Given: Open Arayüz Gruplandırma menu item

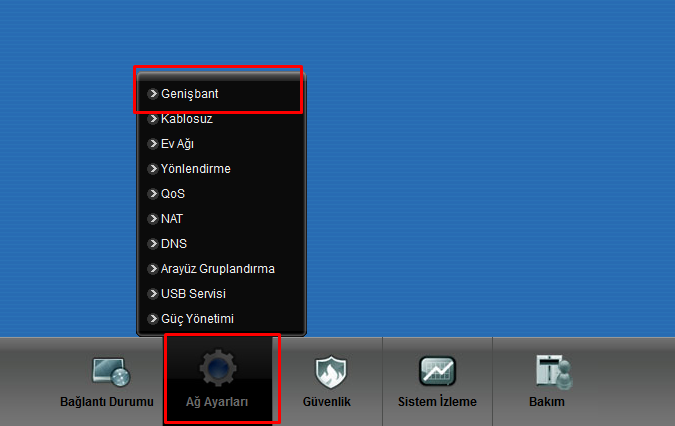Looking at the screenshot, I should [x=217, y=269].
